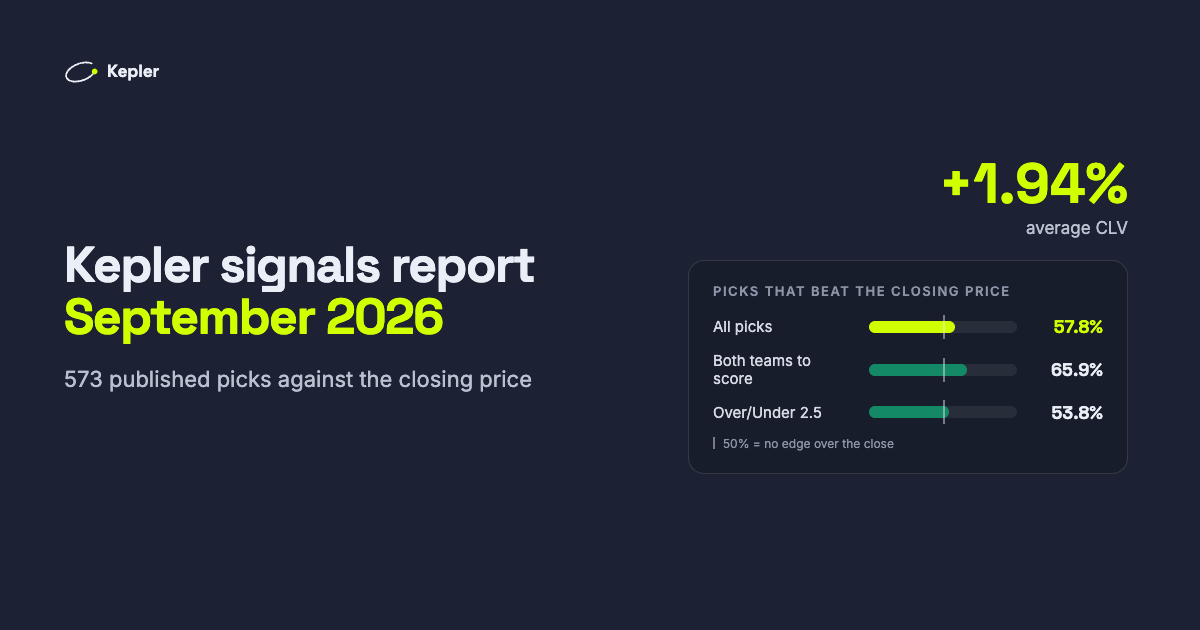Click the All picks row label
Screen dimensions: 1200x630
coord(742,327)
